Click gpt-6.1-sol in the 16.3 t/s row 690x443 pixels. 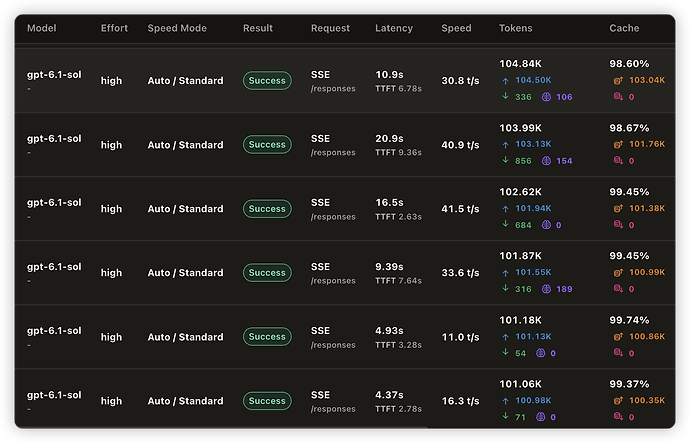[x=54, y=395]
